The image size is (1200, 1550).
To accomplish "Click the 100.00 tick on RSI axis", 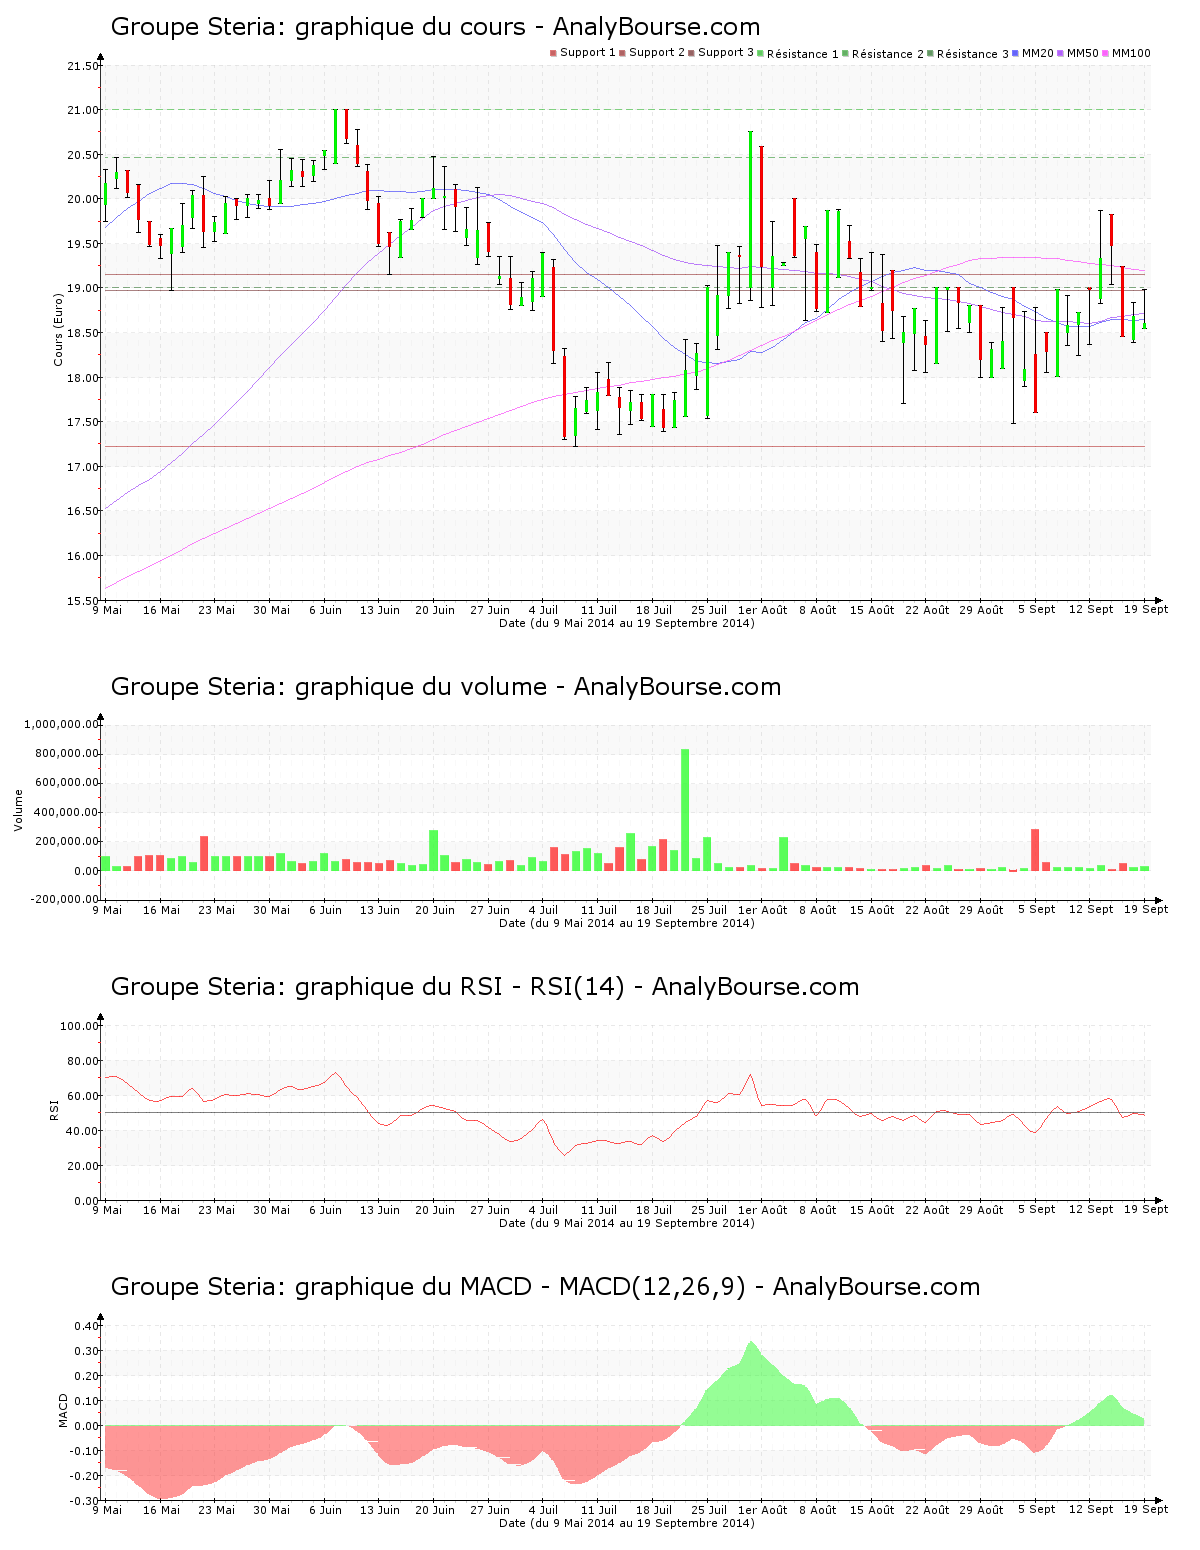I will click(x=80, y=1026).
